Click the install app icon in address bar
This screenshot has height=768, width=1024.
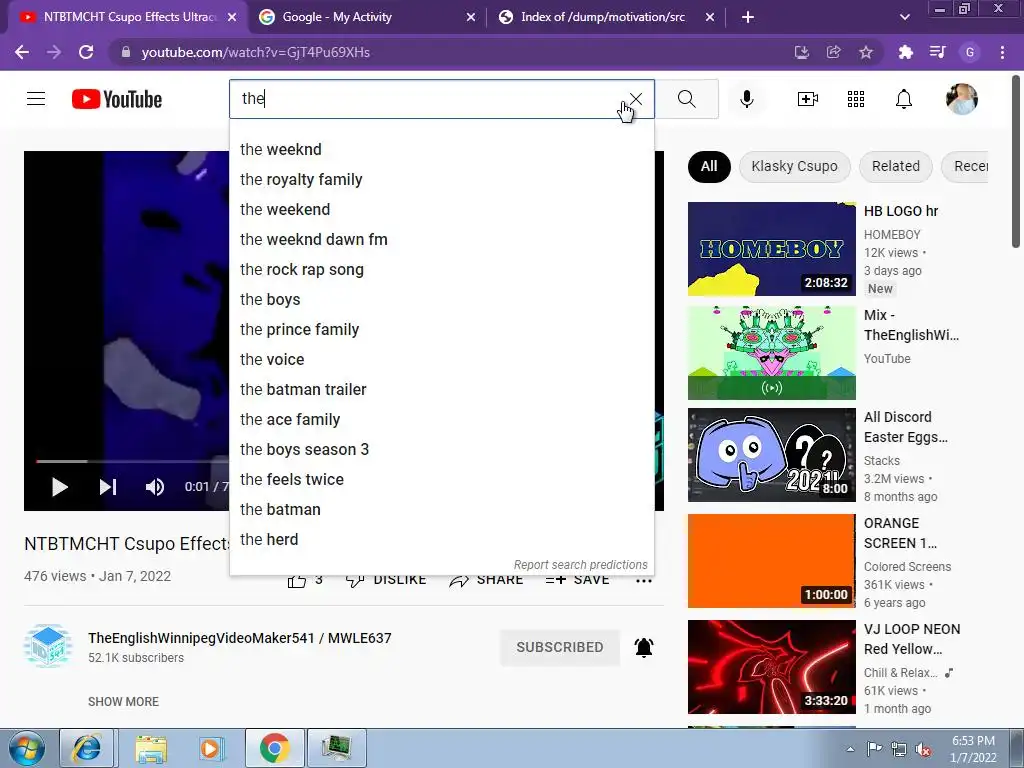point(802,52)
